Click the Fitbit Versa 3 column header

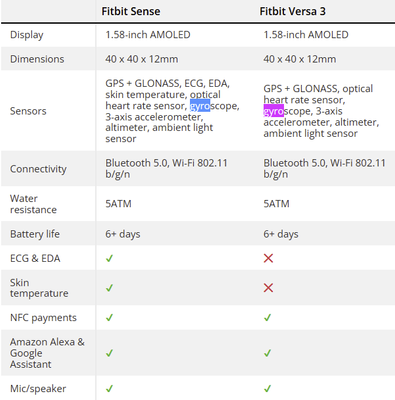coord(293,11)
